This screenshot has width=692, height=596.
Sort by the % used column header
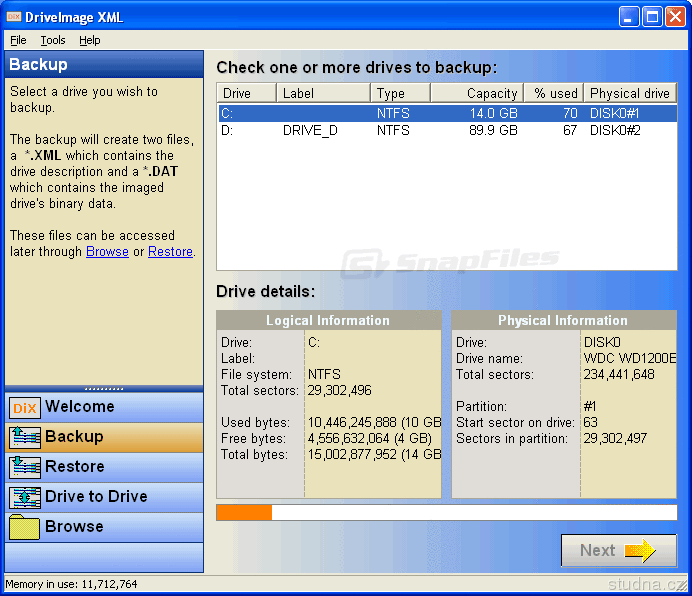pyautogui.click(x=554, y=93)
